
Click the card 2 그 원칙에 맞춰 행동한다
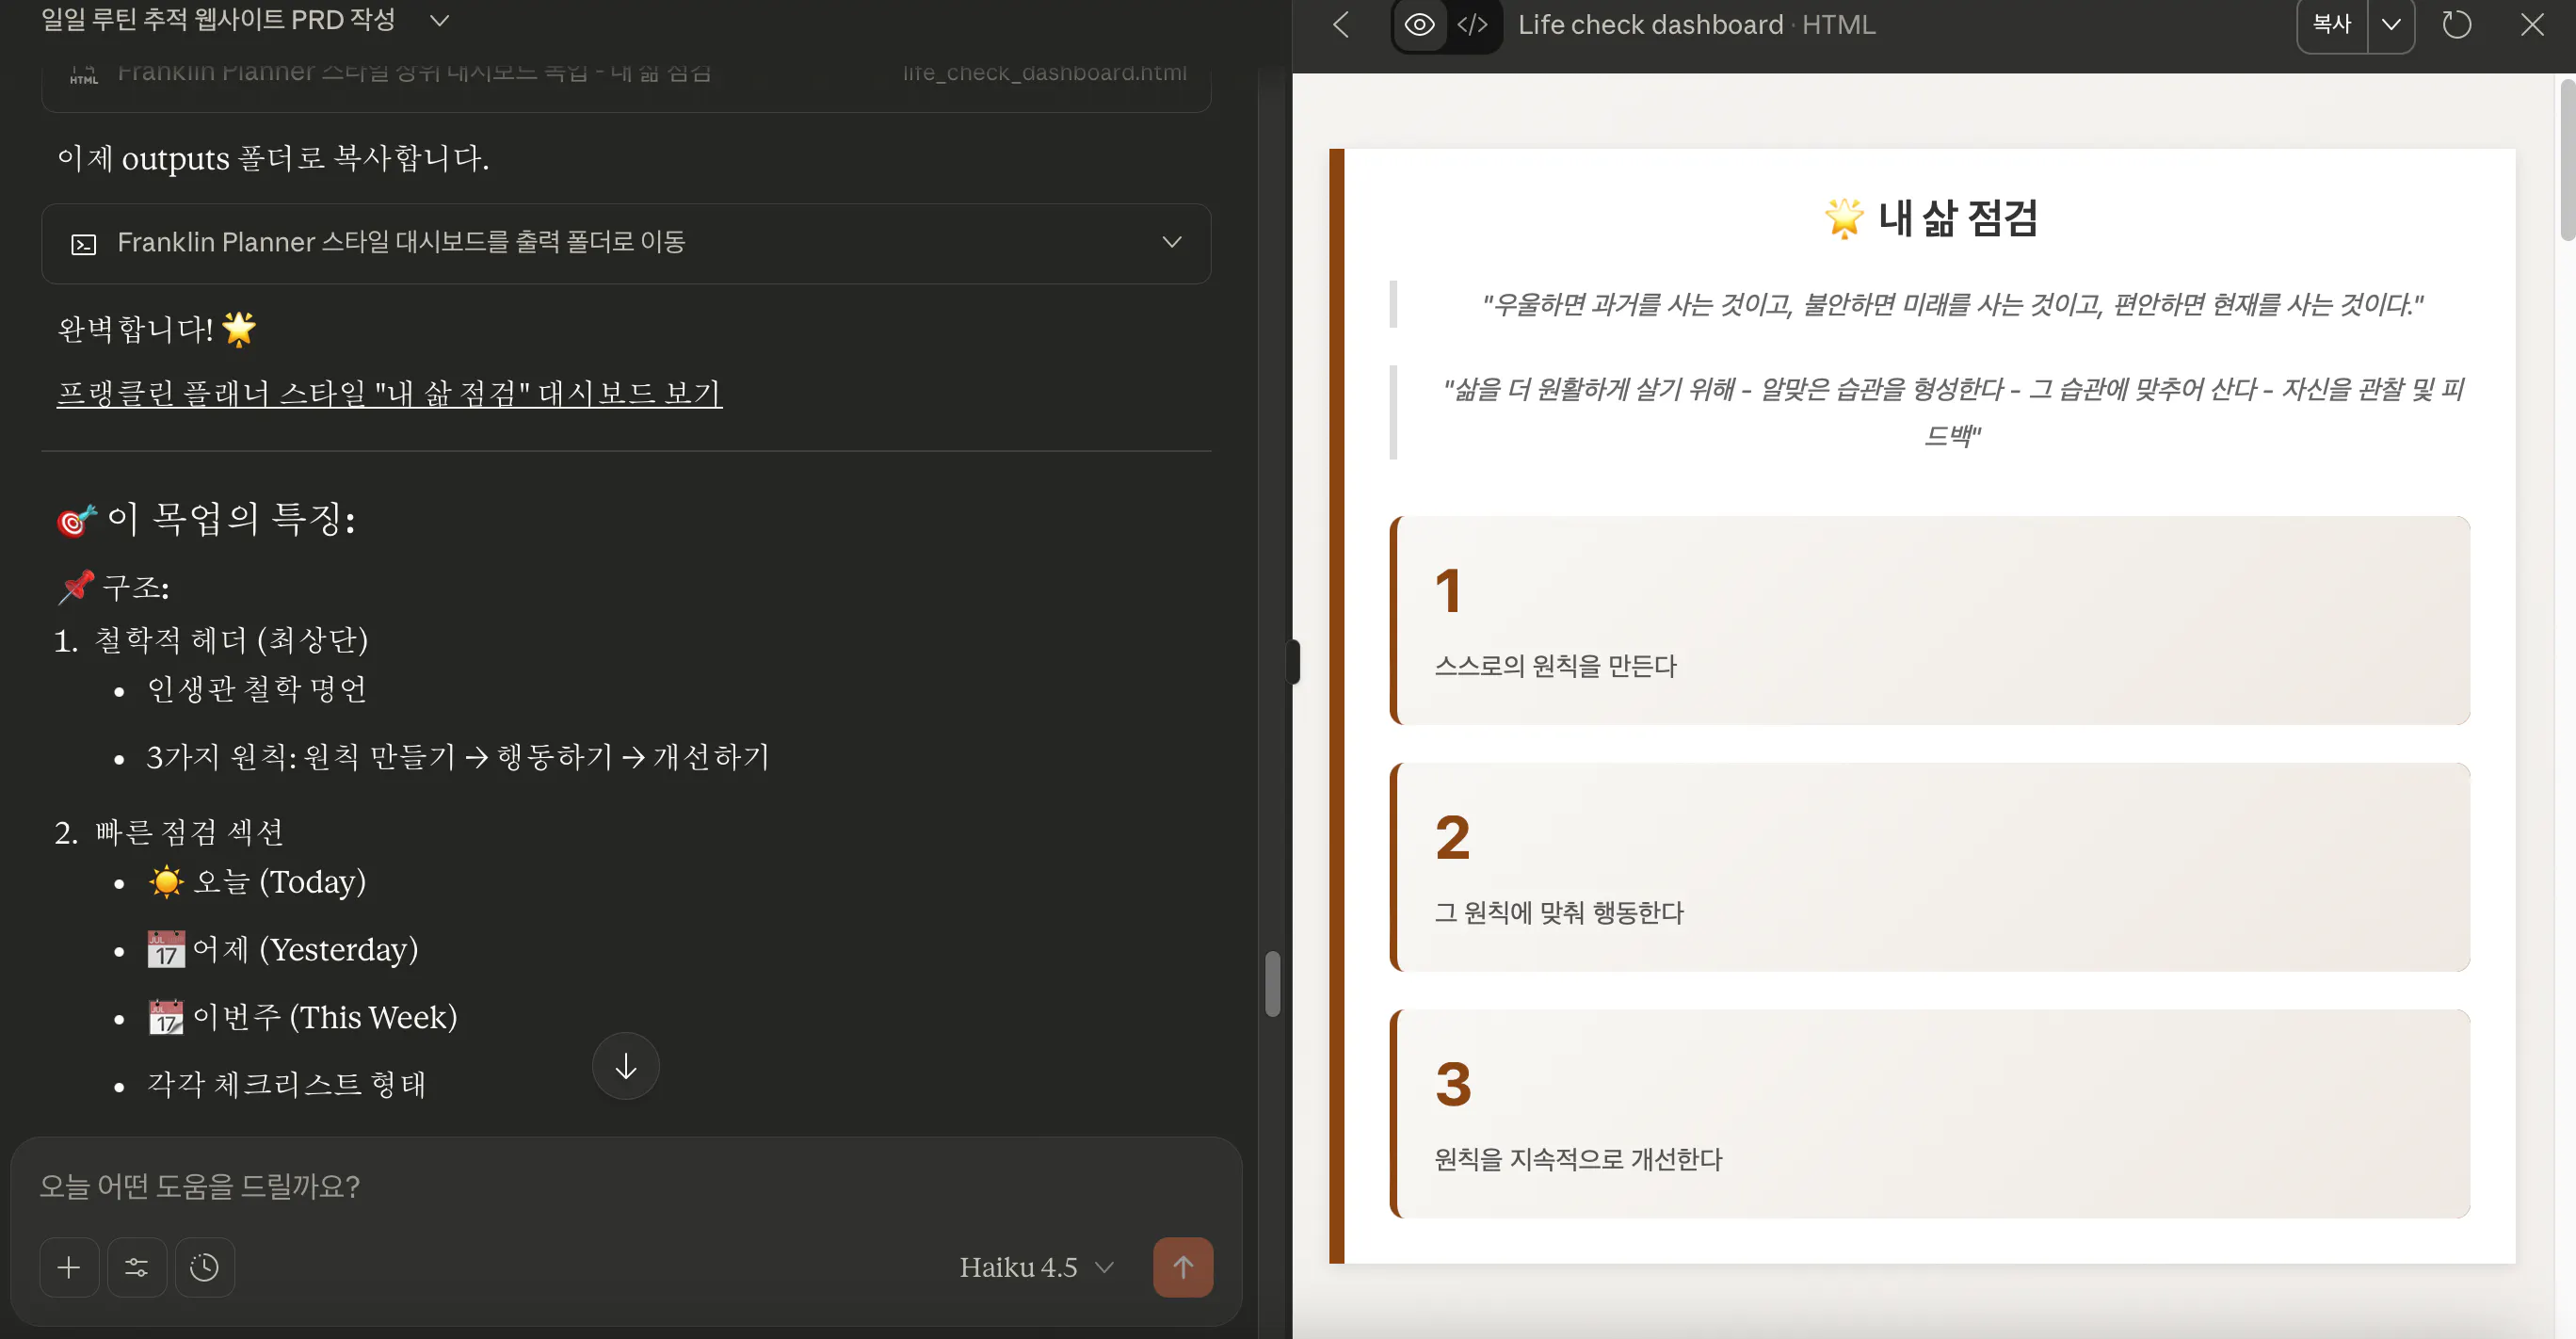1930,867
